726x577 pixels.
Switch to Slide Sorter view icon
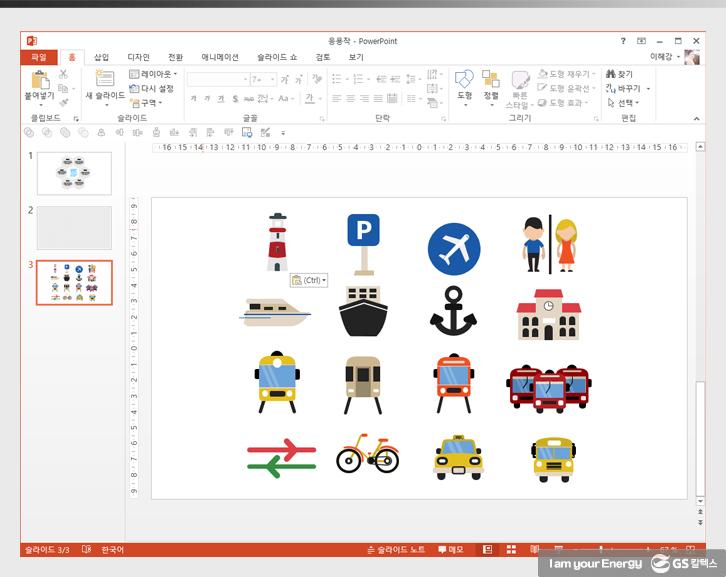pyautogui.click(x=509, y=550)
